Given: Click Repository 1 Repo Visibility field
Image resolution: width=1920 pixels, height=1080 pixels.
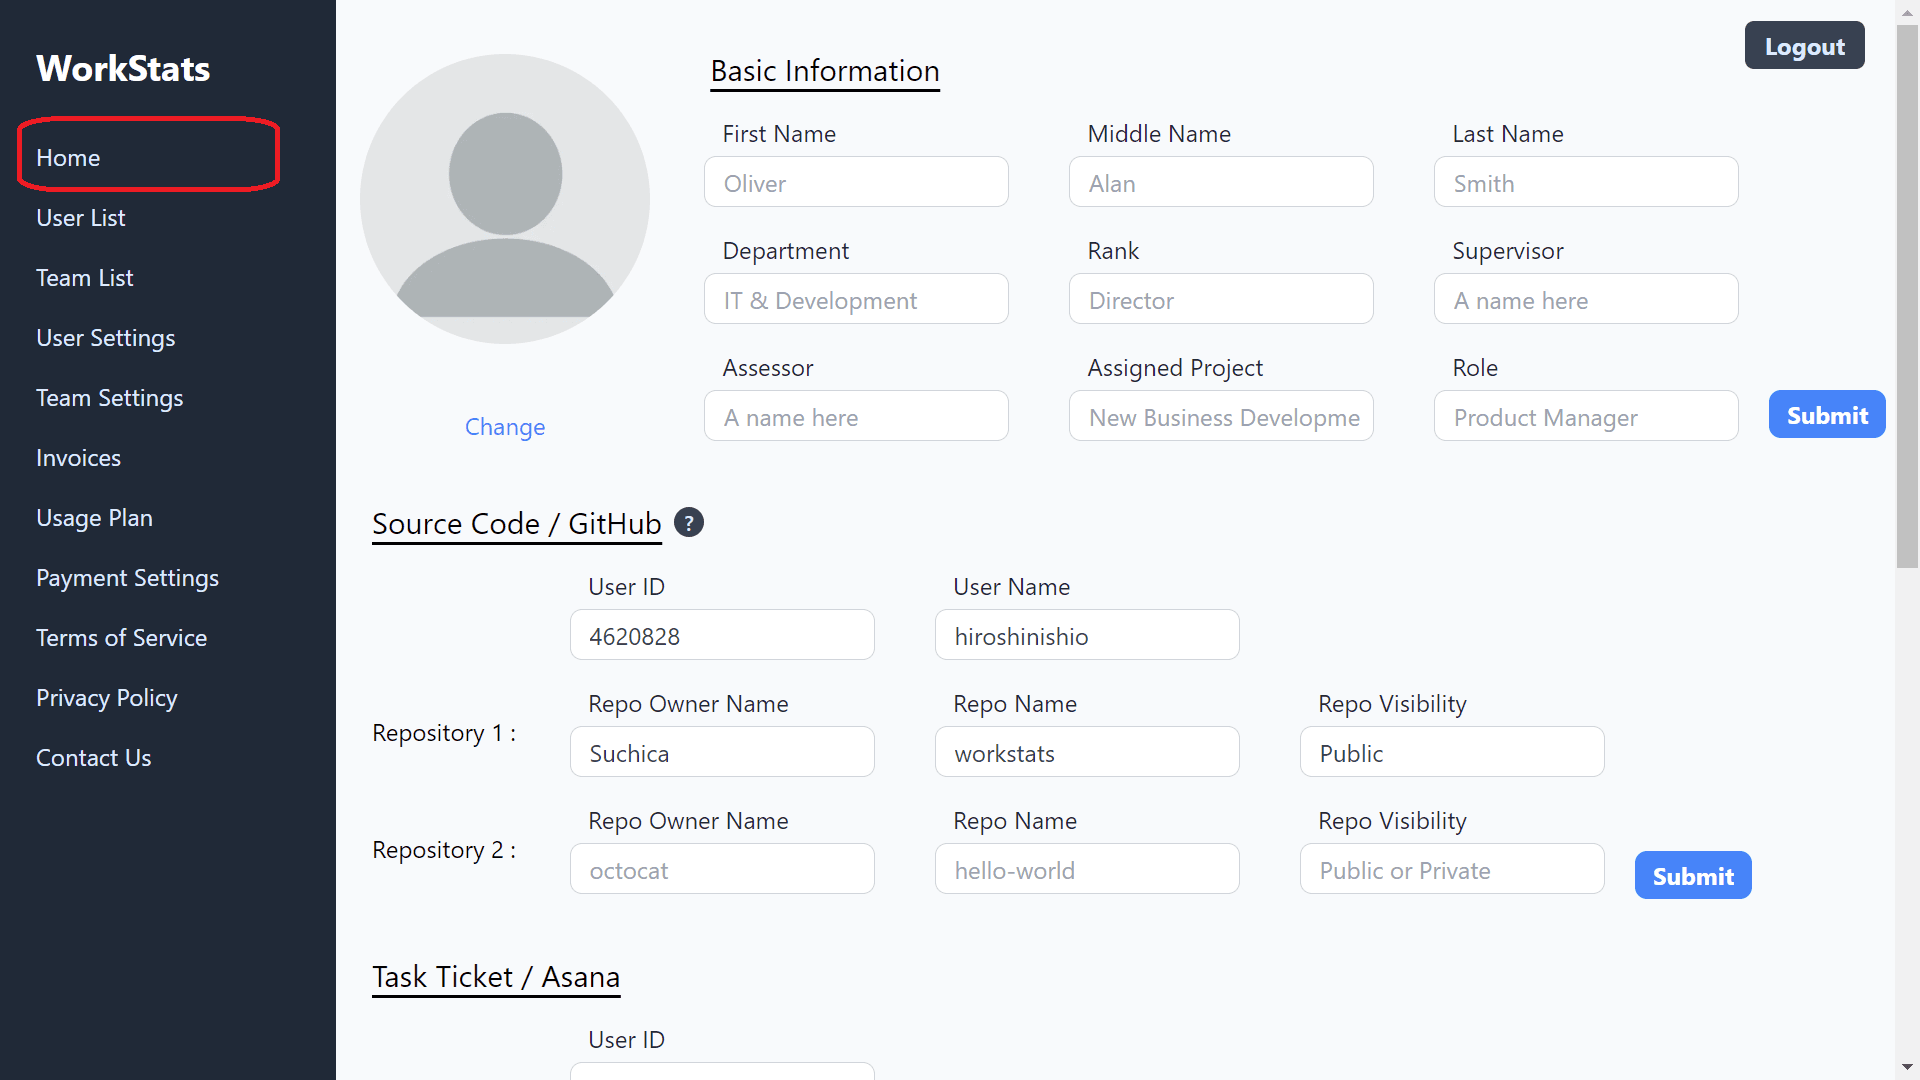Looking at the screenshot, I should [x=1452, y=752].
